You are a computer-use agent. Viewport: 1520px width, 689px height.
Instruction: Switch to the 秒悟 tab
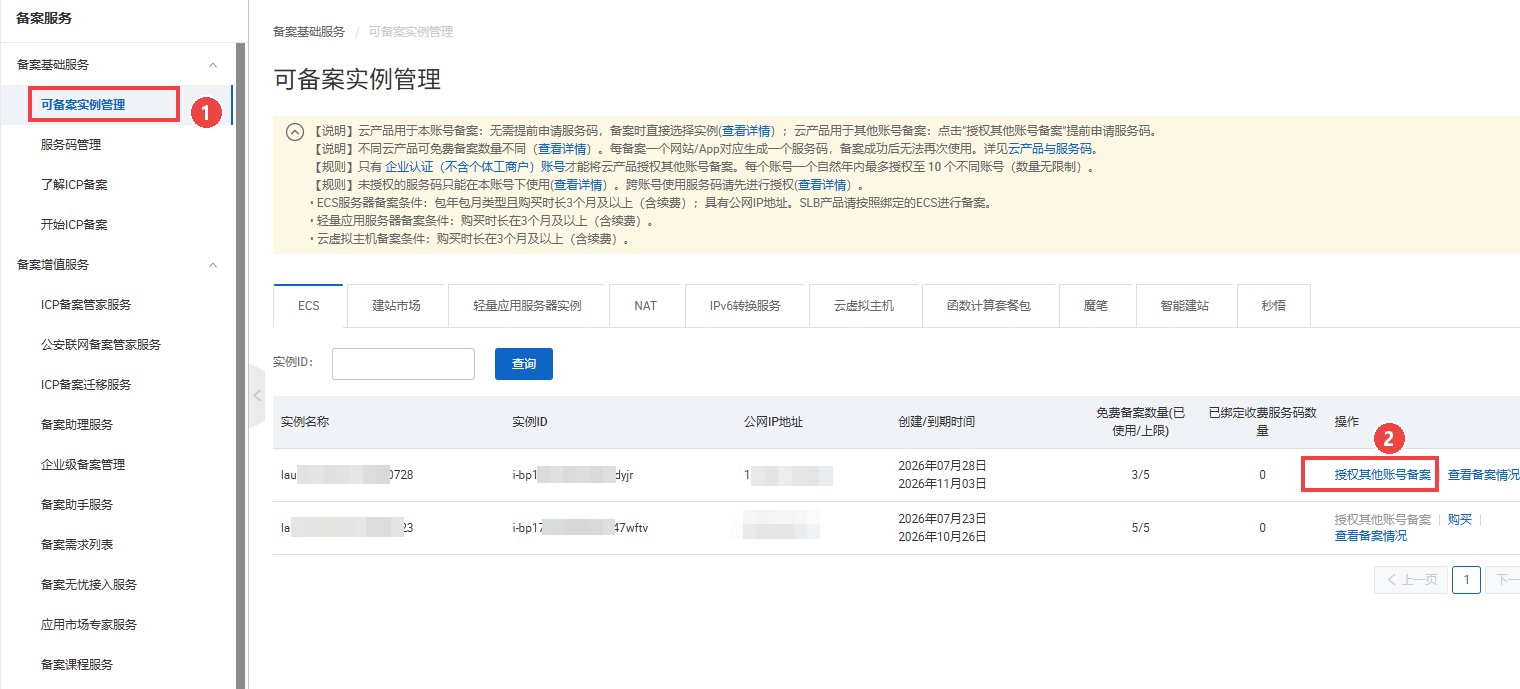point(1273,306)
